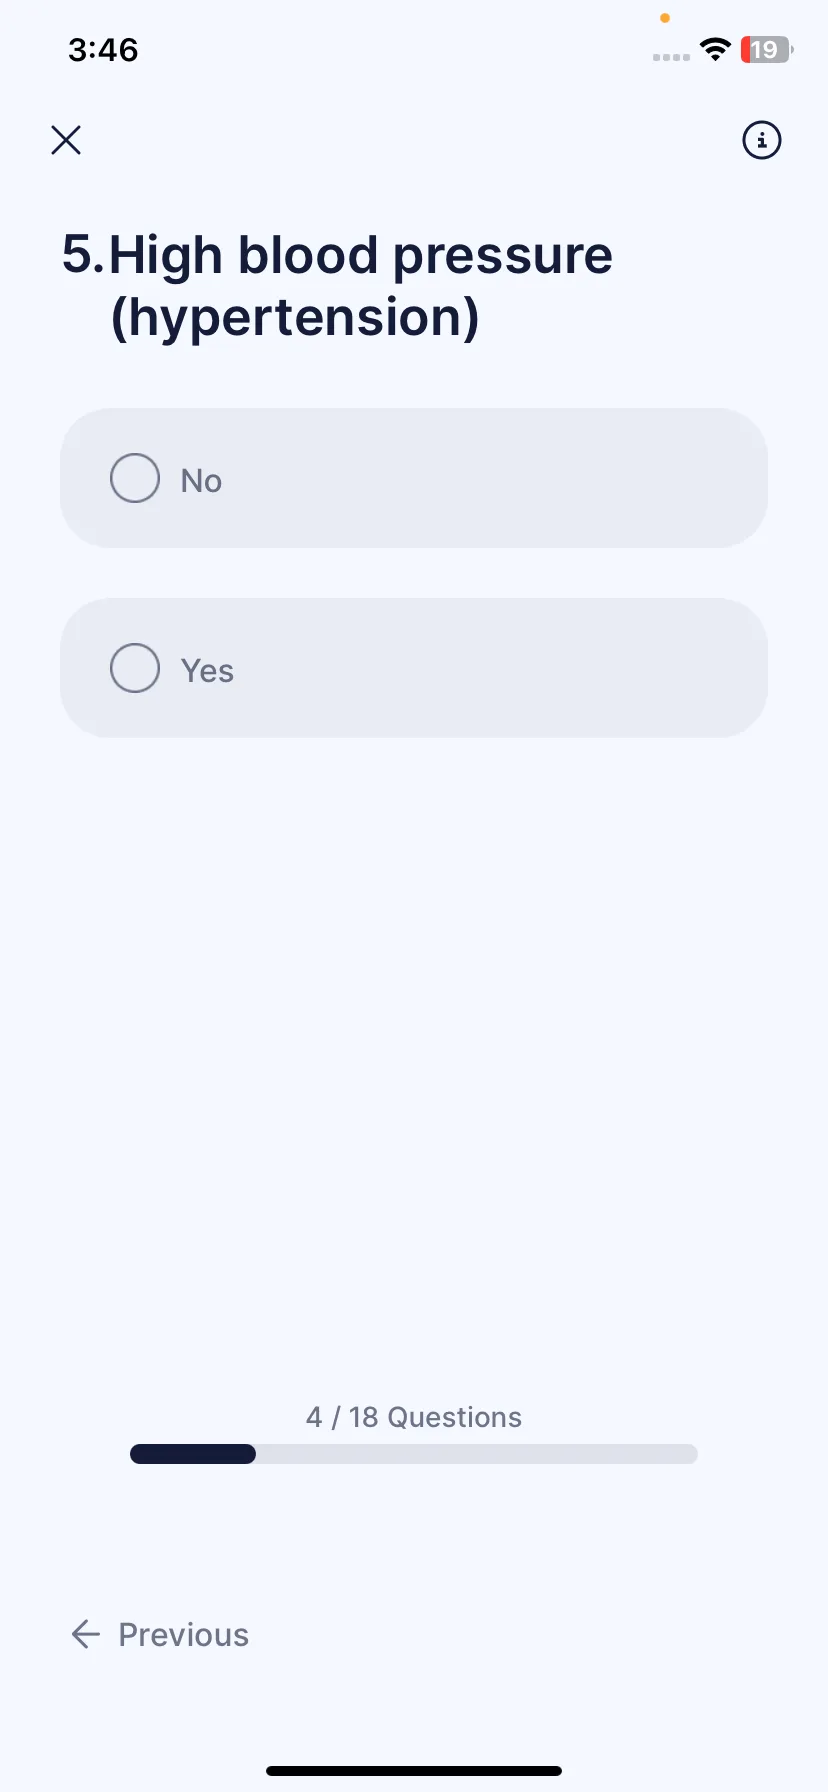Click the dark filled part of progress bar
Screen dimensions: 828x1792
(193, 1454)
